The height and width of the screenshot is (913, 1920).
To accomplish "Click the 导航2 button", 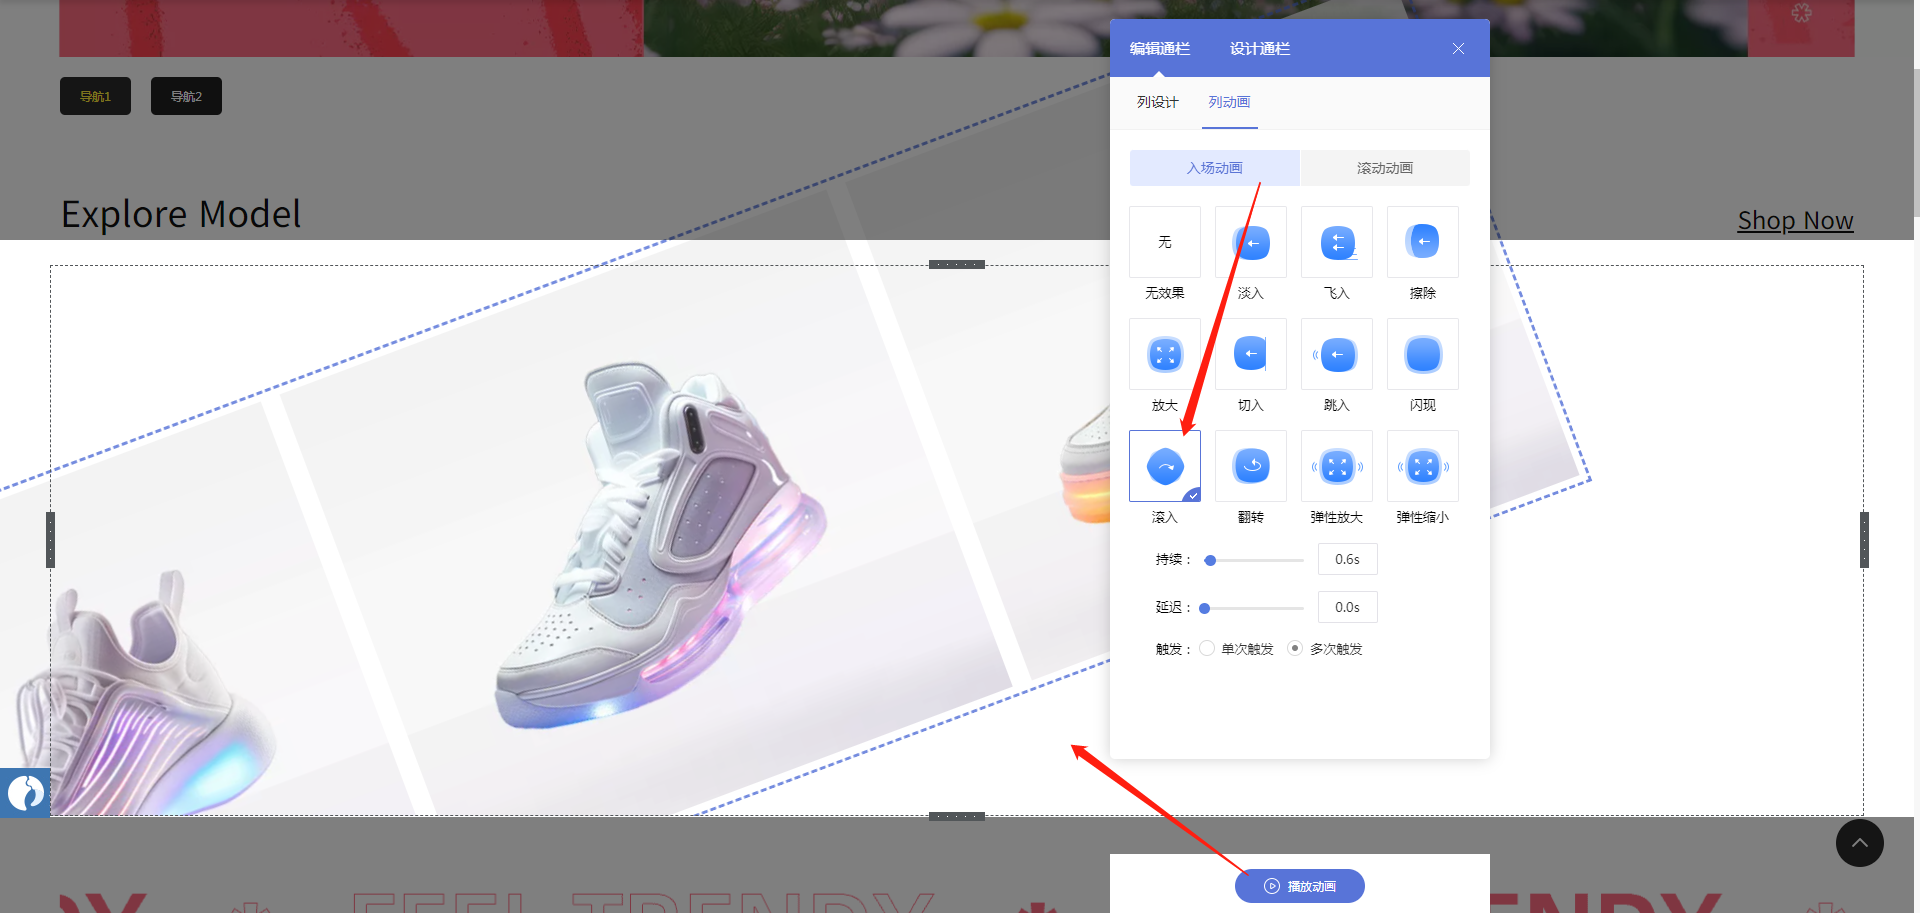I will coord(186,96).
